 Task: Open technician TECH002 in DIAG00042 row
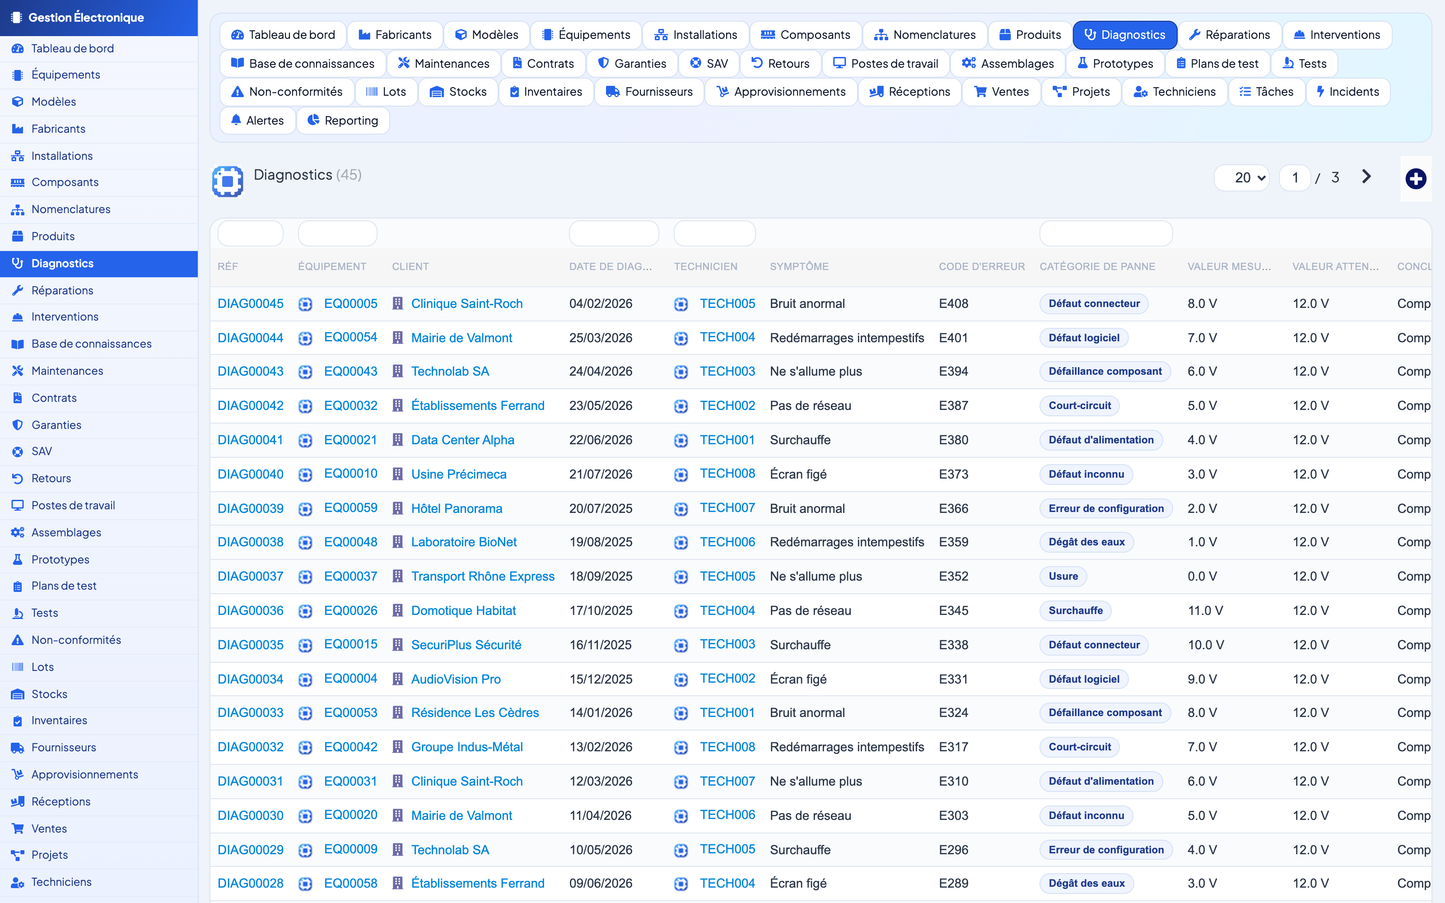(727, 406)
